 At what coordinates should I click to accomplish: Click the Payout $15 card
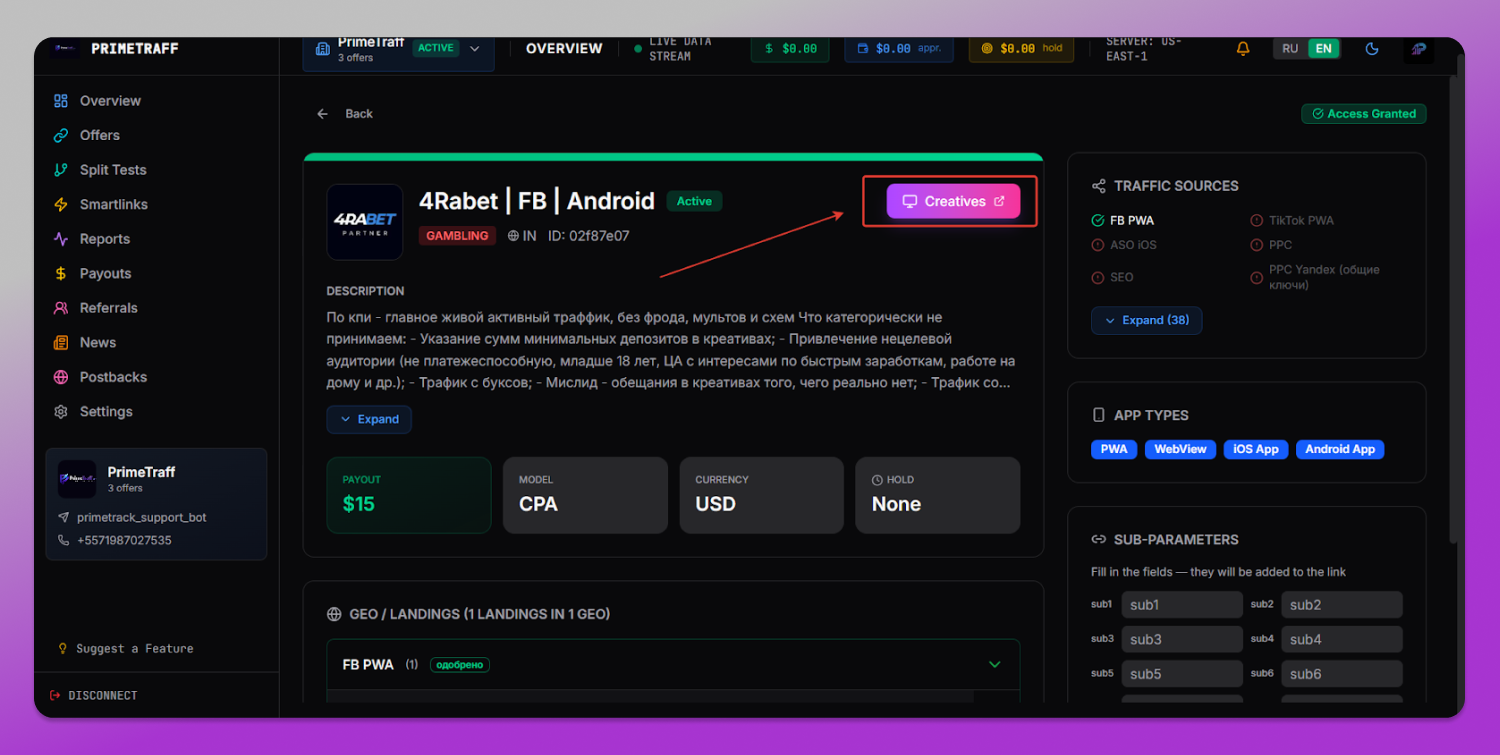coord(409,495)
